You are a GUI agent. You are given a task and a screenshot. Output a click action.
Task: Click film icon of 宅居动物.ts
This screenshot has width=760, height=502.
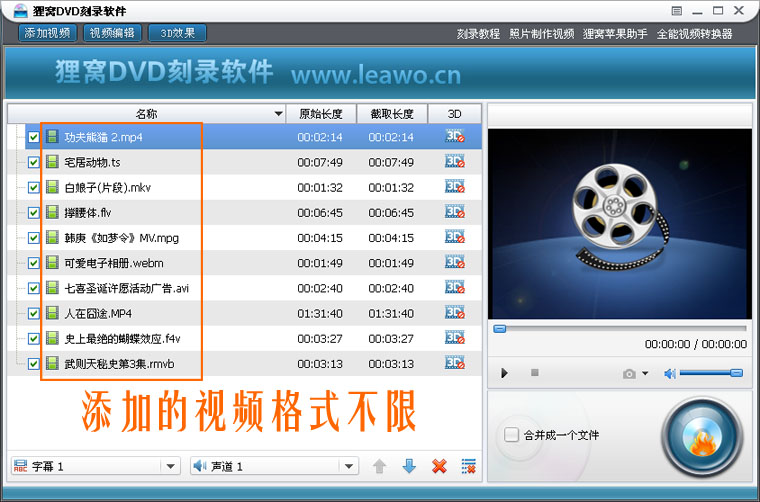pos(52,162)
